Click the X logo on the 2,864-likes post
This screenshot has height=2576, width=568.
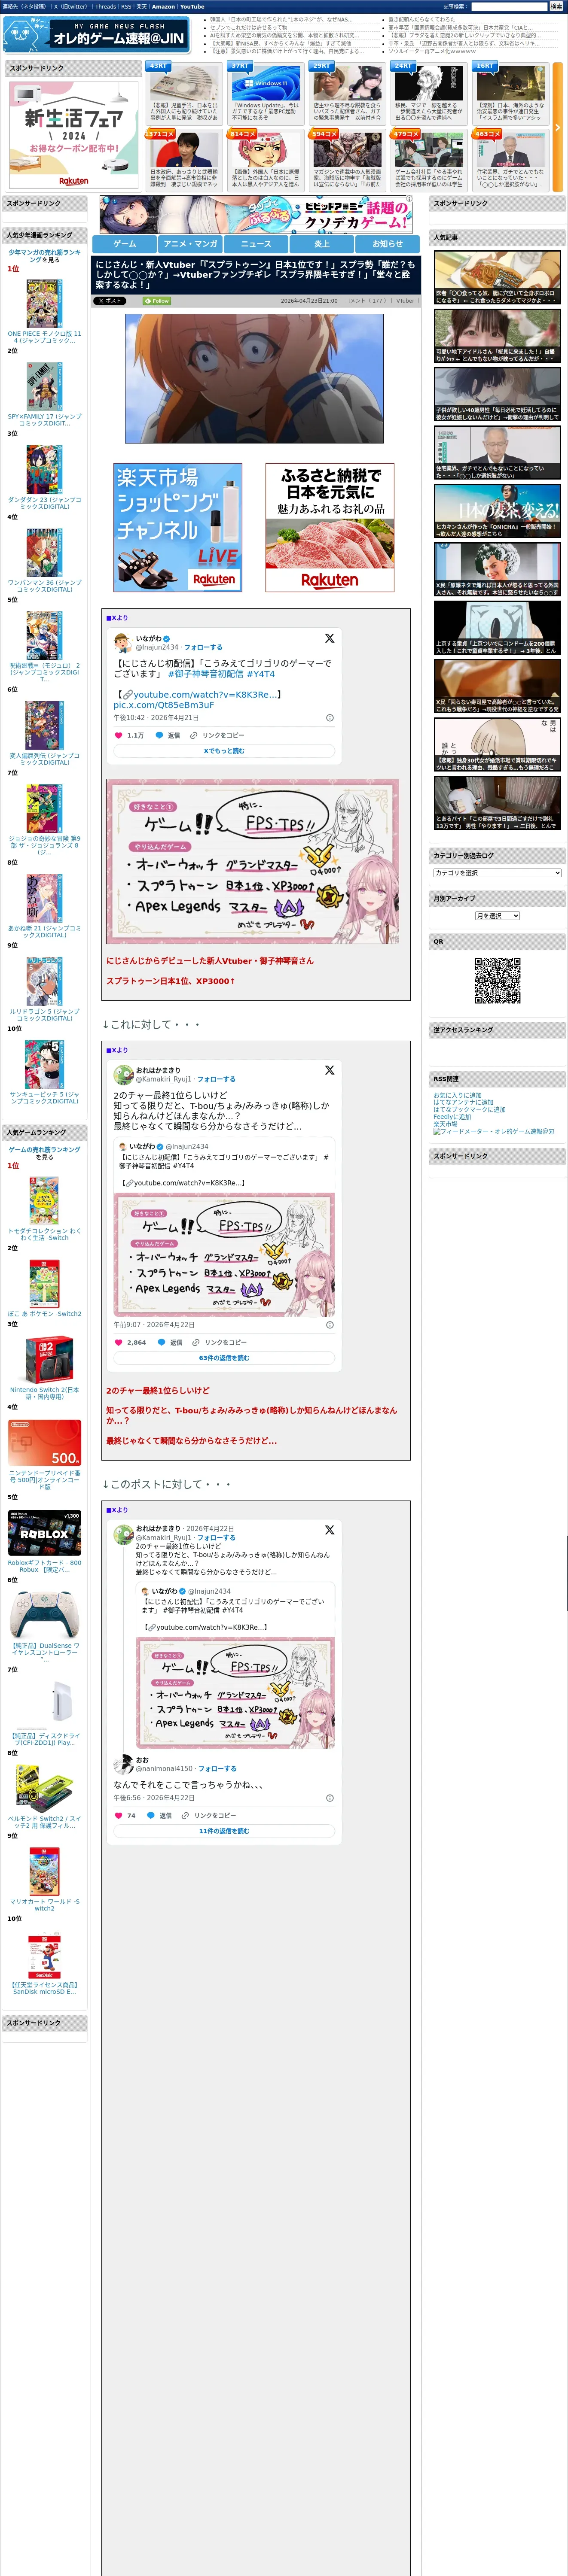point(329,1070)
